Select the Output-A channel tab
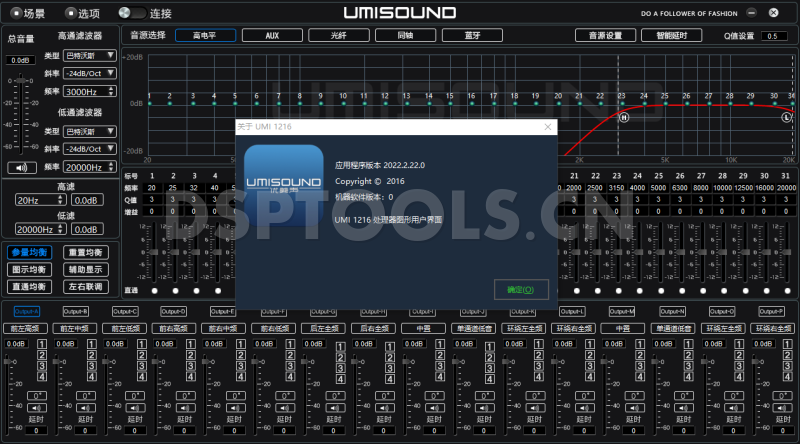Viewport: 800px width, 444px height. [26, 311]
